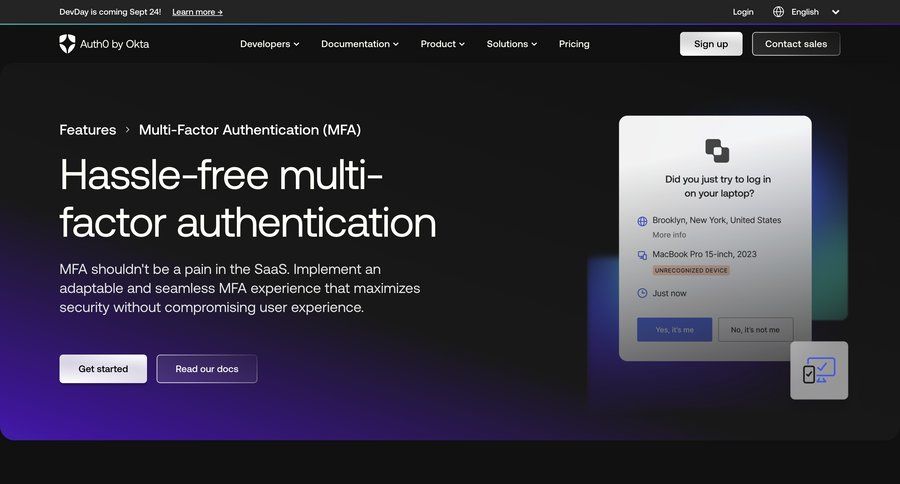Click Multi-Factor Authentication (MFA) breadcrumb
The image size is (900, 484).
(250, 130)
